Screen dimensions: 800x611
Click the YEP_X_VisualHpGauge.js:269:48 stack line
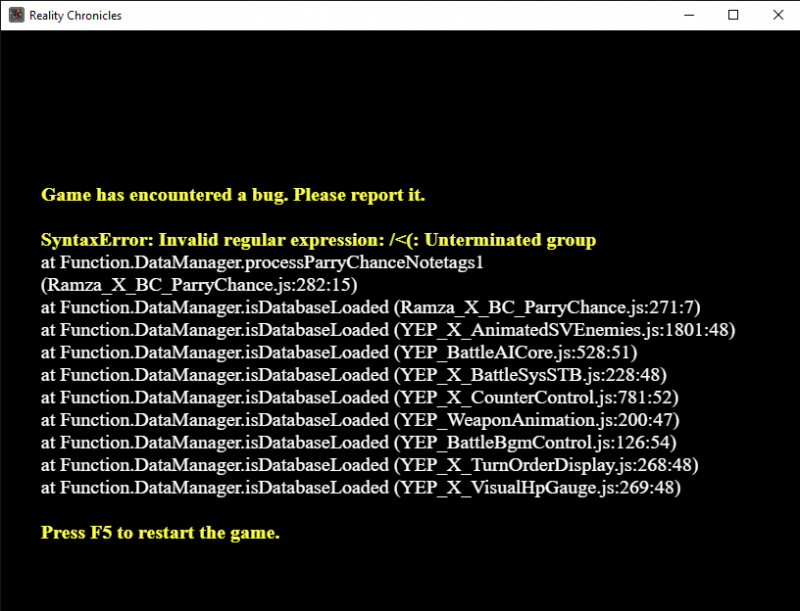(361, 488)
